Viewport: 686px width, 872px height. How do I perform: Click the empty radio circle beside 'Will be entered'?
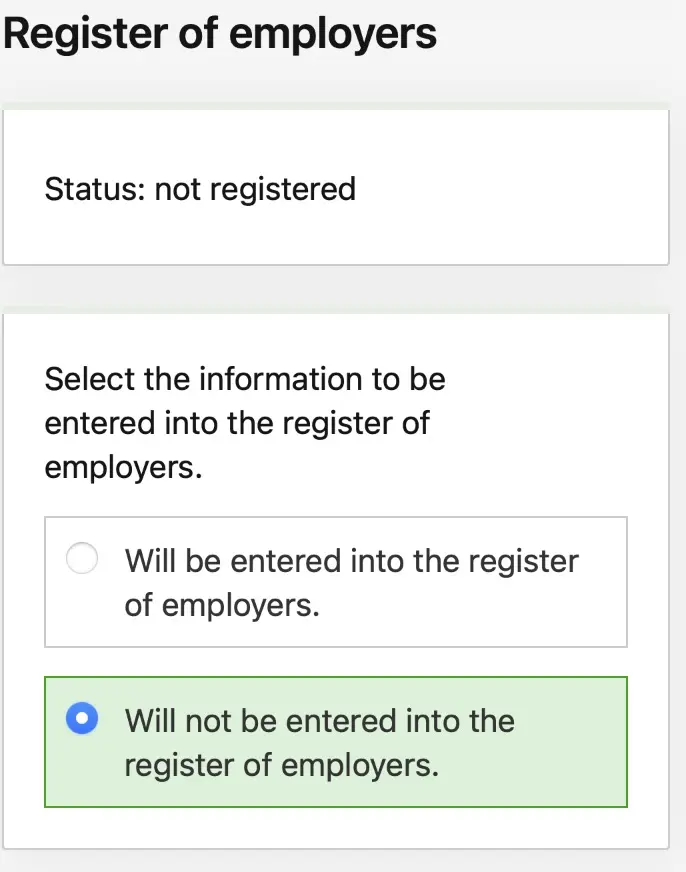(x=82, y=558)
